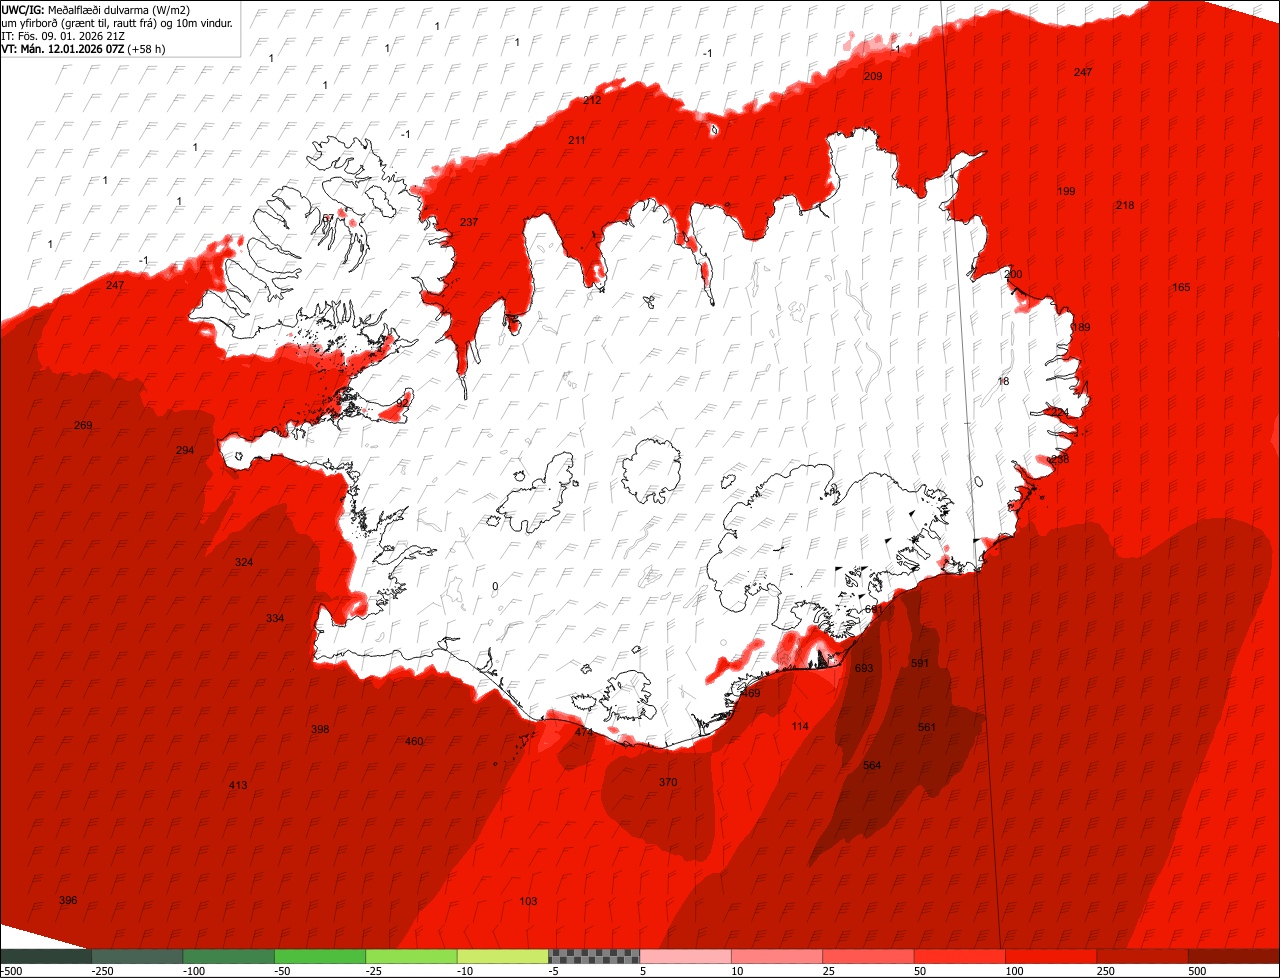Screen dimensions: 1280x978
Task: Select the checkered legend swatch between -5 and 5
Action: [594, 956]
